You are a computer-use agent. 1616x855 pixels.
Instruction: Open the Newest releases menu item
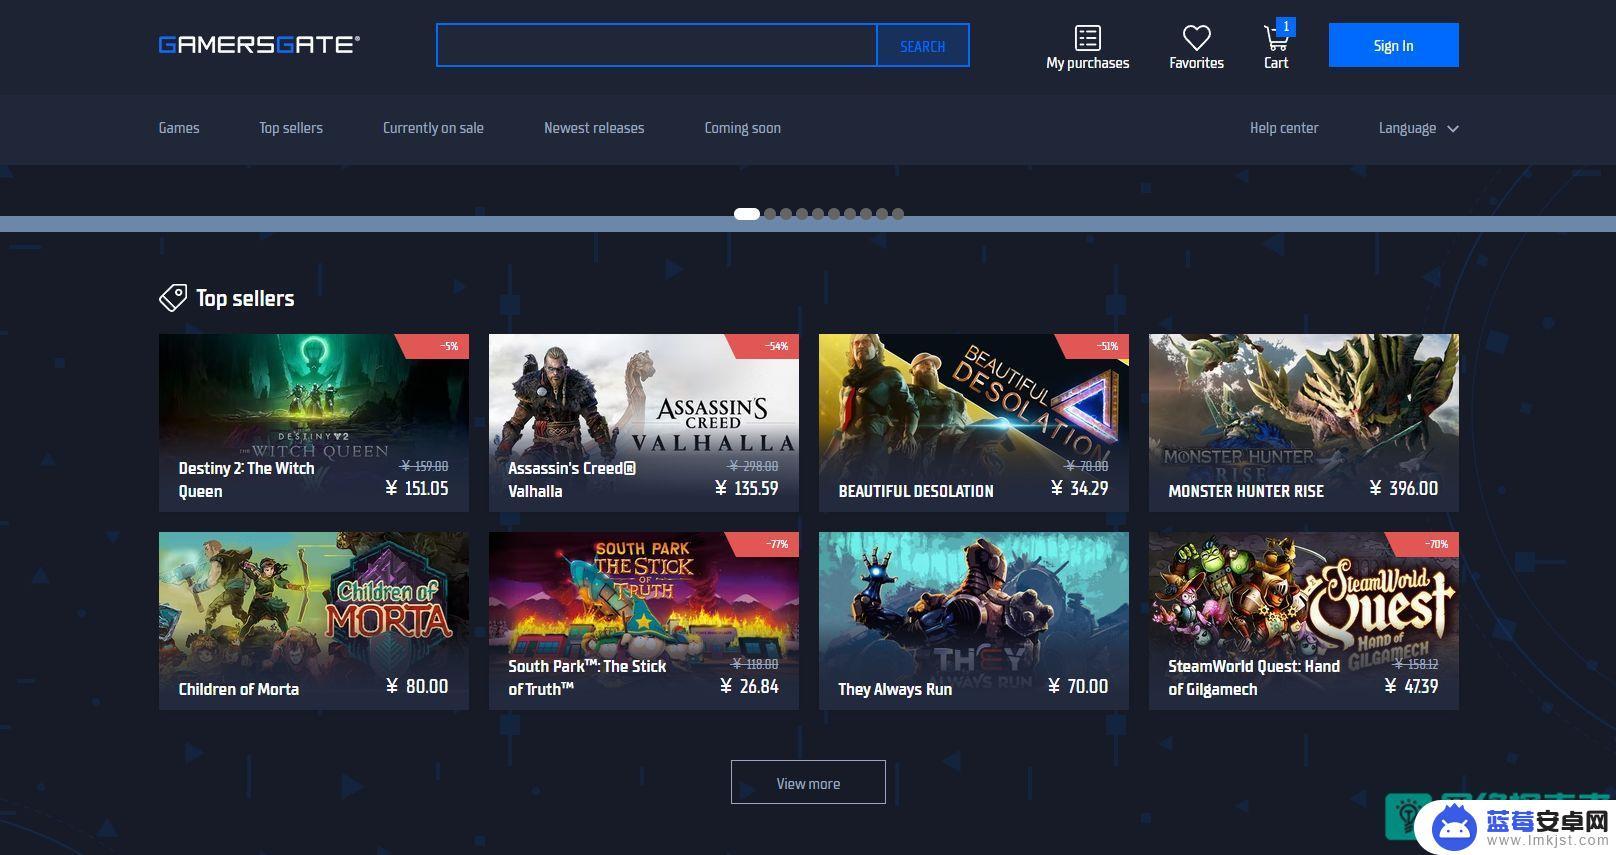click(x=594, y=128)
